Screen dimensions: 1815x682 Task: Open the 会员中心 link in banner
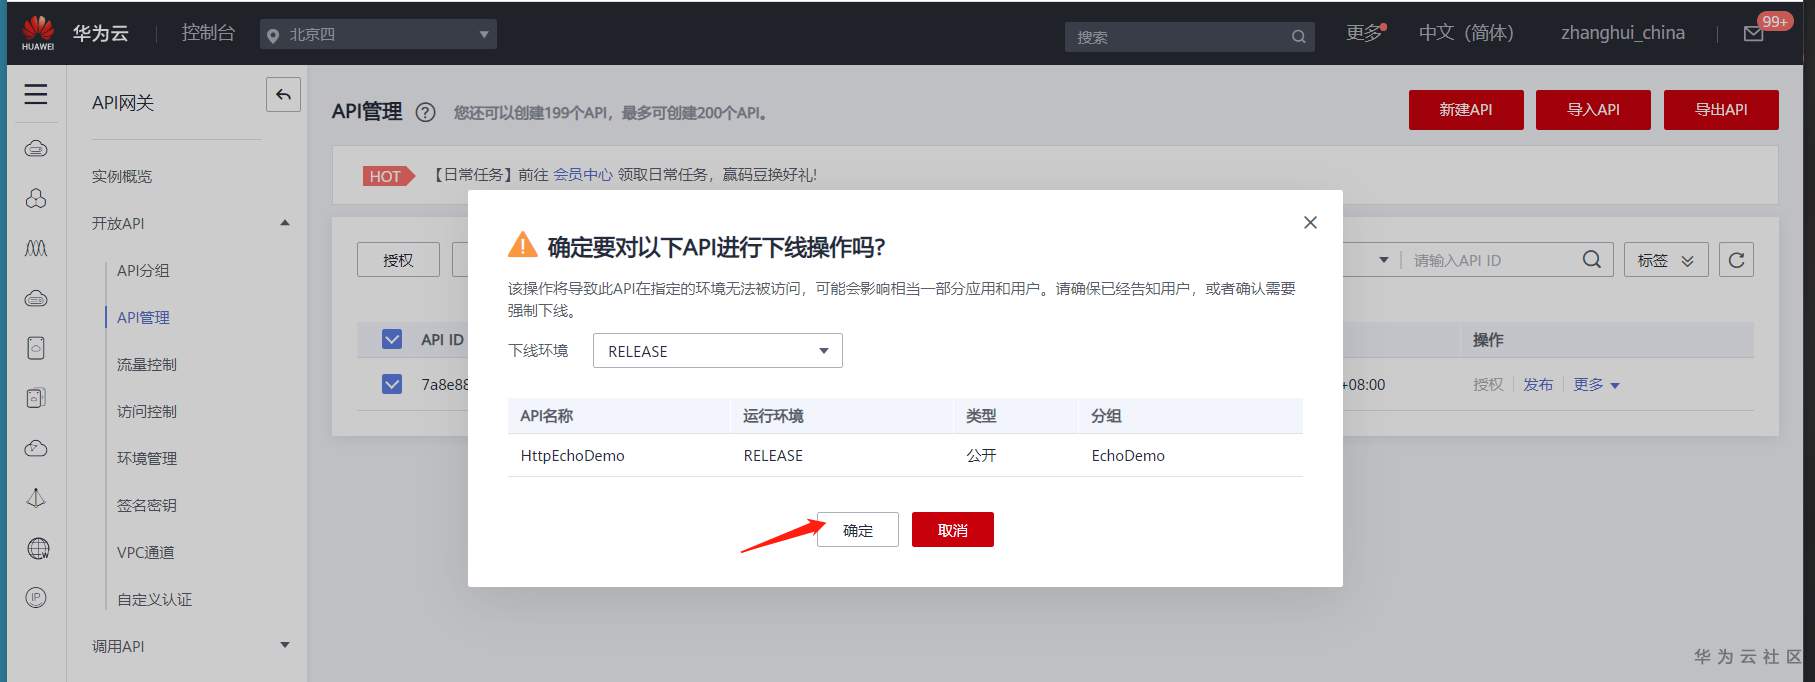(x=583, y=174)
